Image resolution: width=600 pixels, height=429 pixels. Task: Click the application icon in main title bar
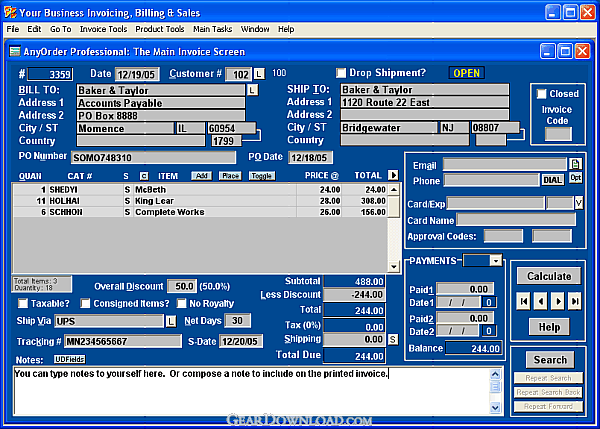(x=10, y=13)
